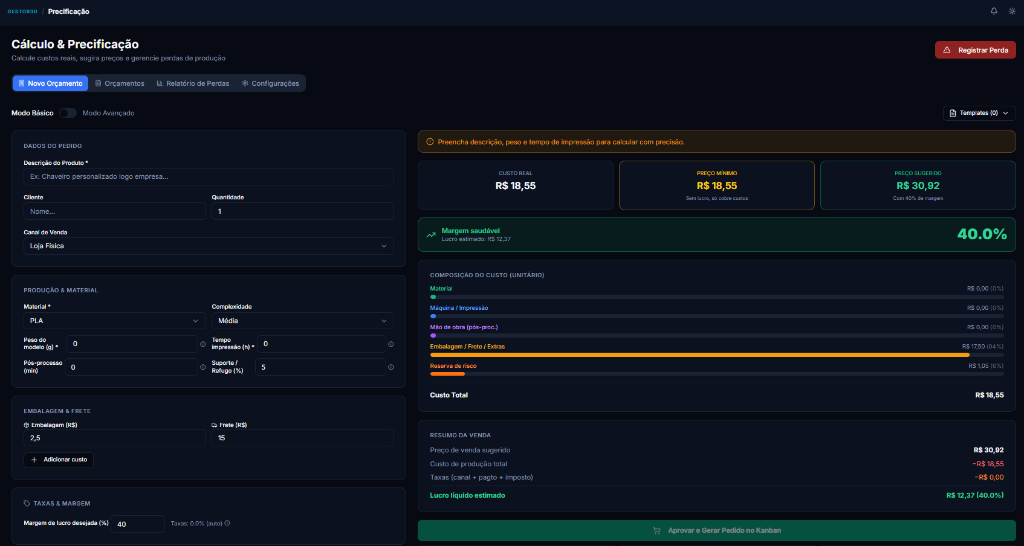Click the Registrar Perda button
This screenshot has width=1024, height=546.
tap(975, 50)
